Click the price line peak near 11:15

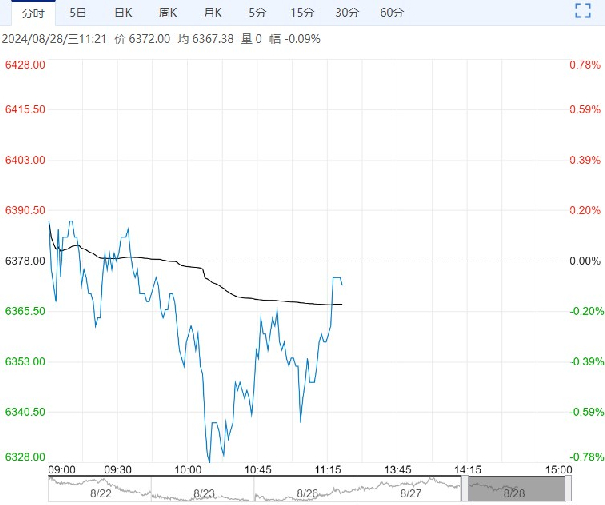point(337,277)
